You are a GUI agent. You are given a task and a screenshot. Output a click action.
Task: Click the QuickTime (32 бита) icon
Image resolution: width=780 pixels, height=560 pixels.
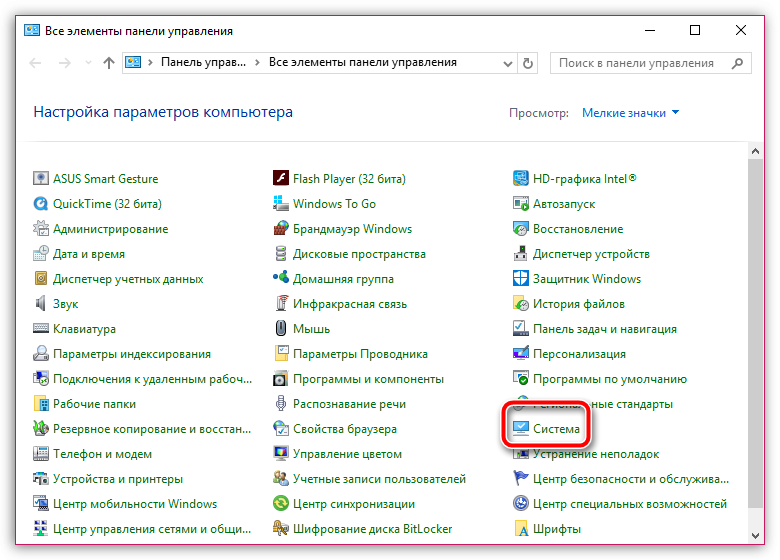(41, 204)
